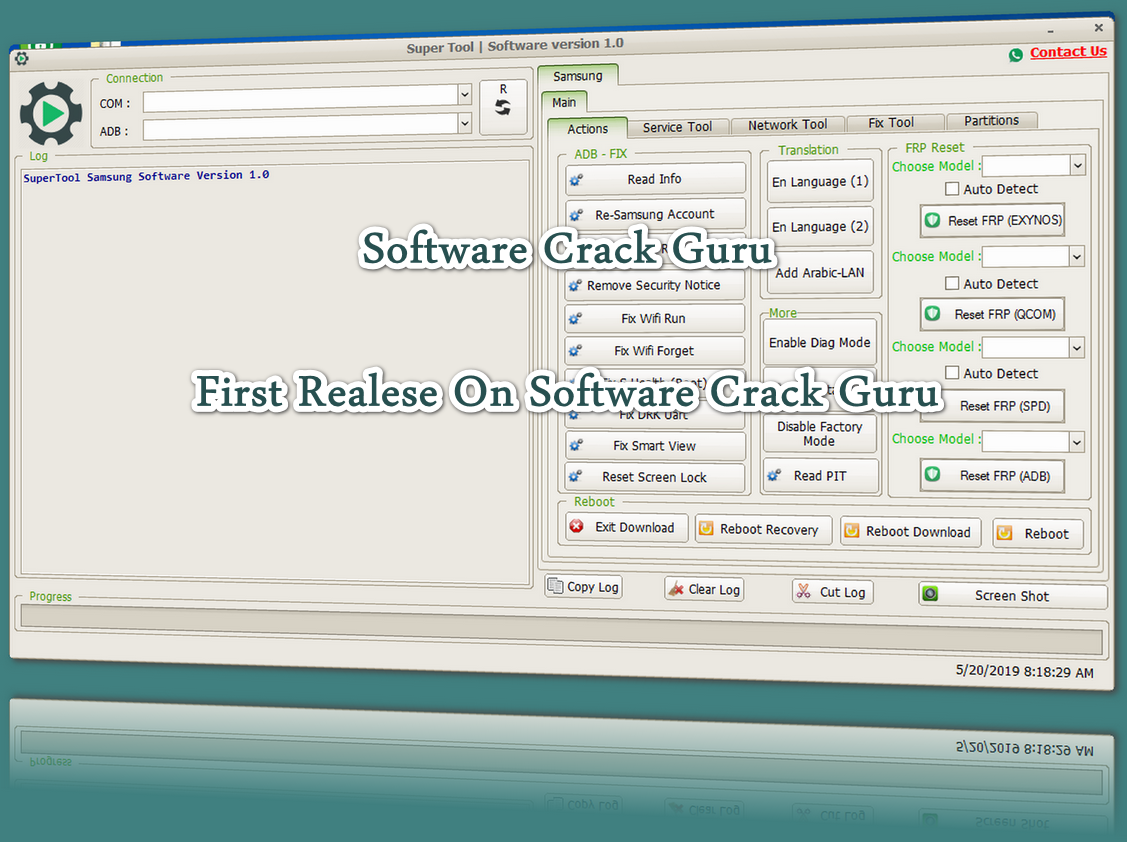Click En Language (1) button
1127x842 pixels.
820,181
